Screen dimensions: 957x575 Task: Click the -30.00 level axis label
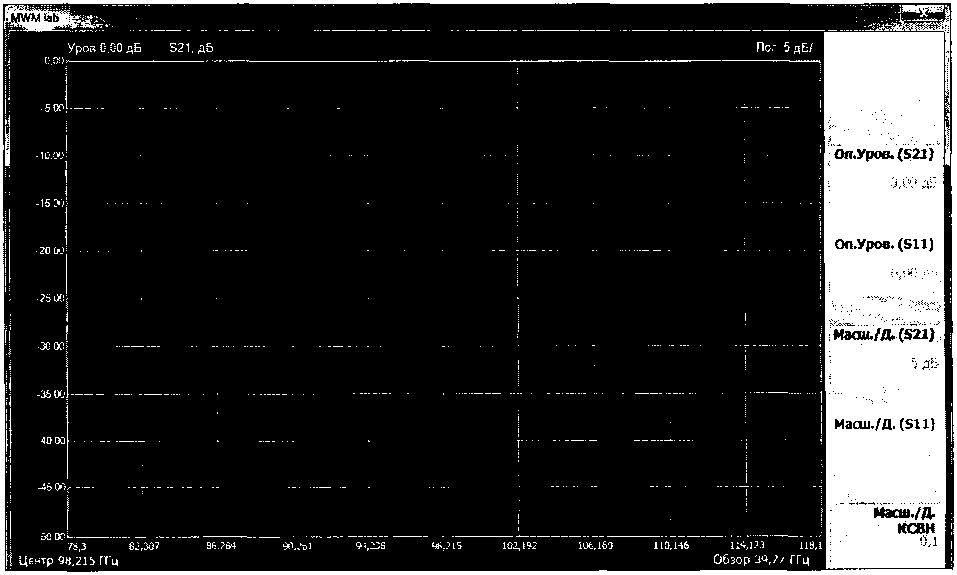tap(52, 346)
